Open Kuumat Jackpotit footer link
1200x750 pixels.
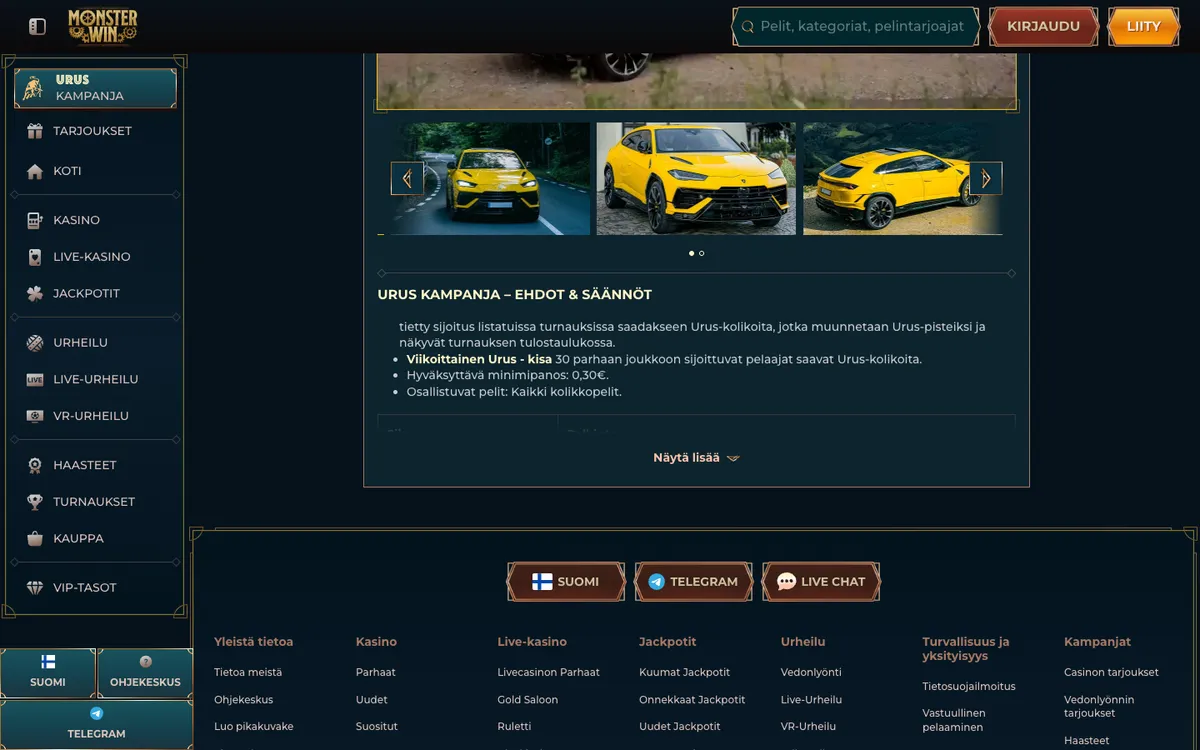click(x=685, y=673)
